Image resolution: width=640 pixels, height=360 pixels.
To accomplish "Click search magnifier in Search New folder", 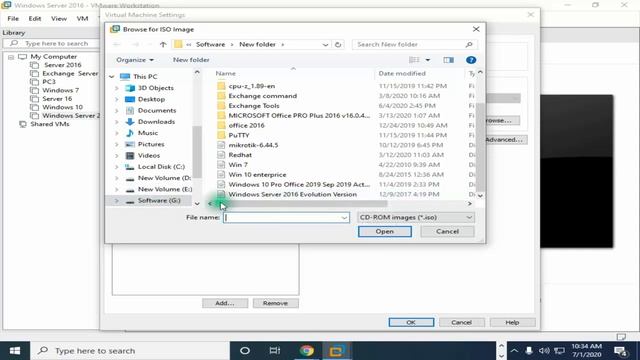I will [x=469, y=44].
